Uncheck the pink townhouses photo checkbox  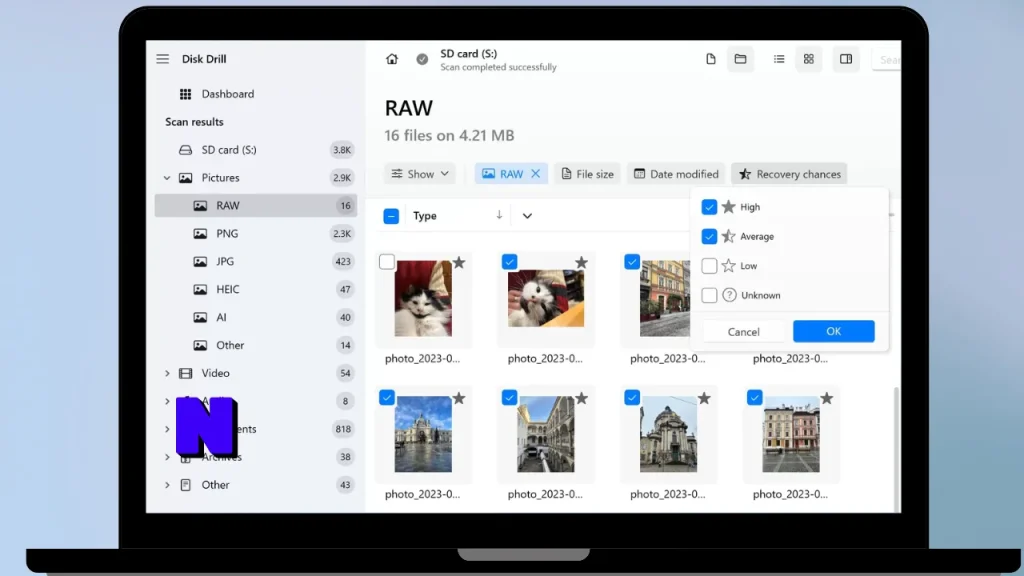point(754,397)
